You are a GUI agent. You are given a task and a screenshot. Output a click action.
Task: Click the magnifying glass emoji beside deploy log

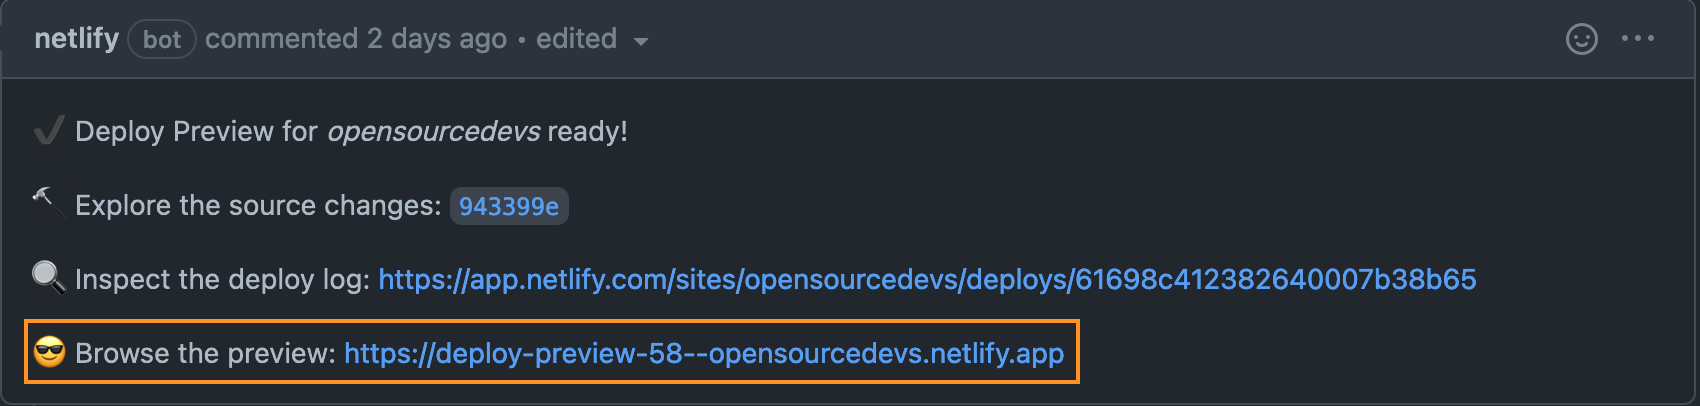pyautogui.click(x=48, y=277)
